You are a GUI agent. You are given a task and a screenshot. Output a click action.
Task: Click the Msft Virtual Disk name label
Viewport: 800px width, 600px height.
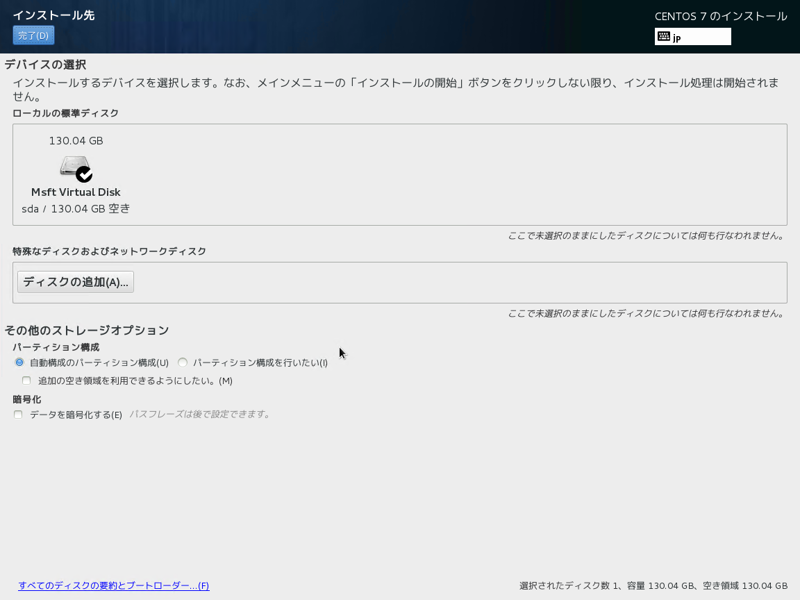pos(76,192)
